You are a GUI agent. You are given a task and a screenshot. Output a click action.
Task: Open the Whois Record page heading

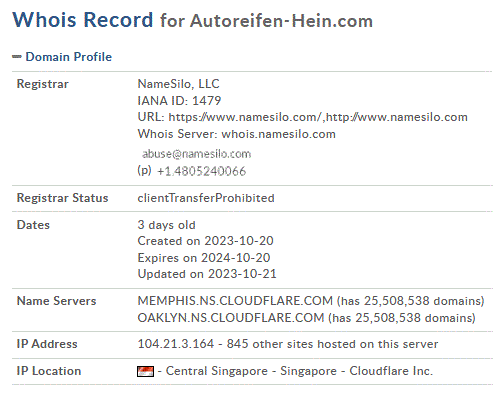click(83, 20)
